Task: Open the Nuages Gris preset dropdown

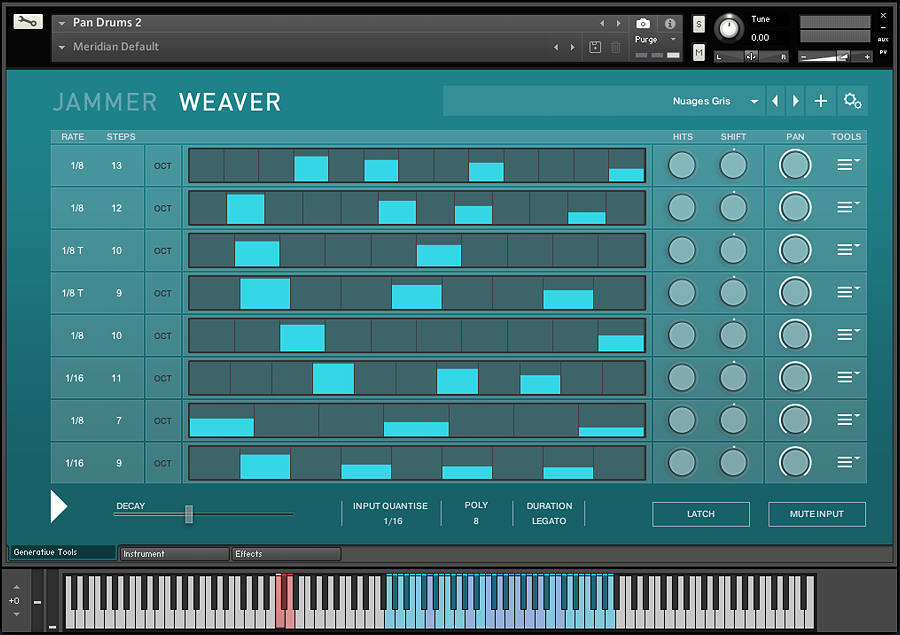Action: pyautogui.click(x=754, y=102)
